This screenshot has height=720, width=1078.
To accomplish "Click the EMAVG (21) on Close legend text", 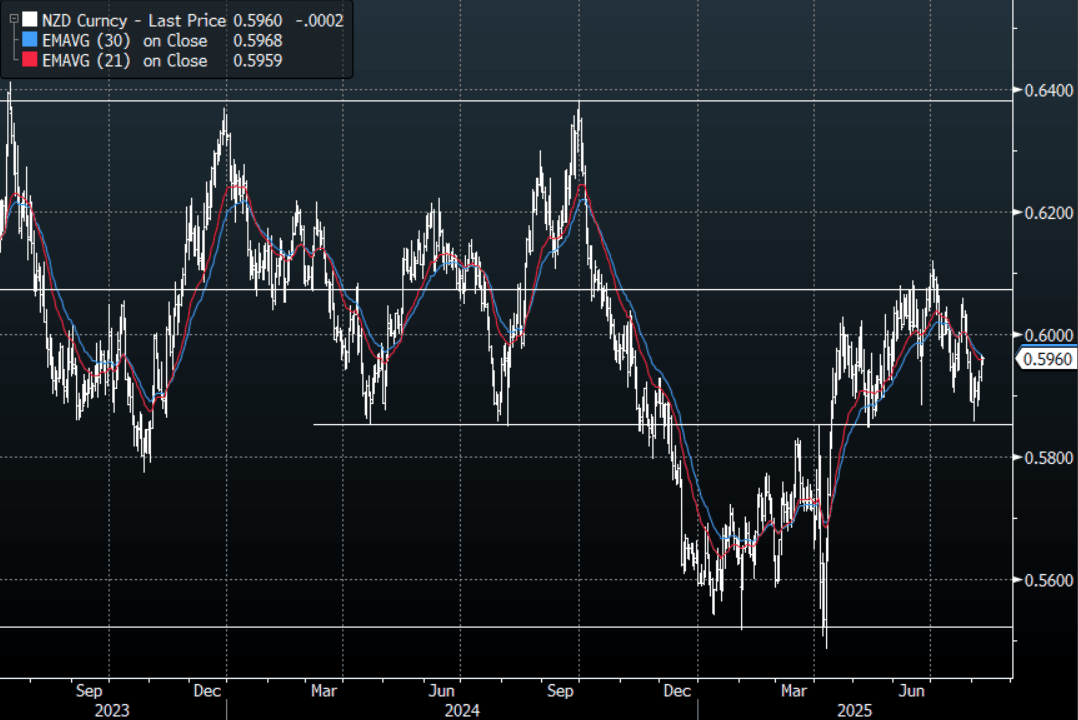I will (x=125, y=61).
